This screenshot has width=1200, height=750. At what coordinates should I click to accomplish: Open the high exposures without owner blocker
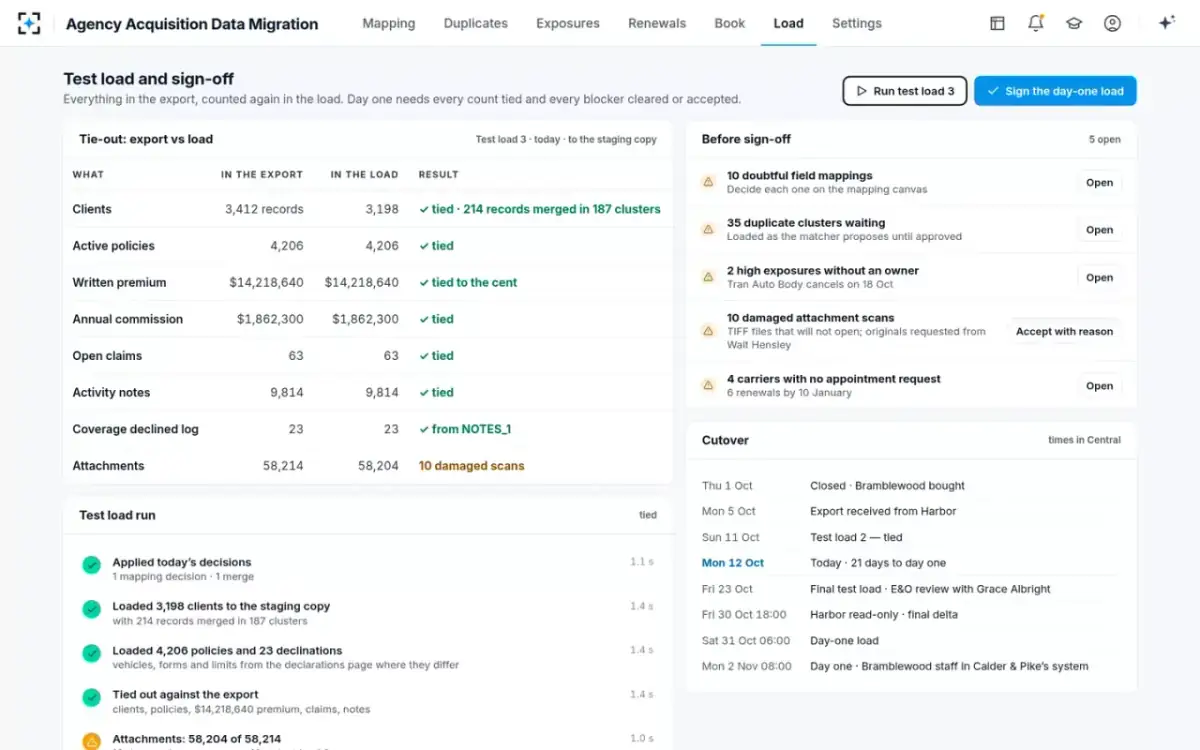tap(1099, 278)
